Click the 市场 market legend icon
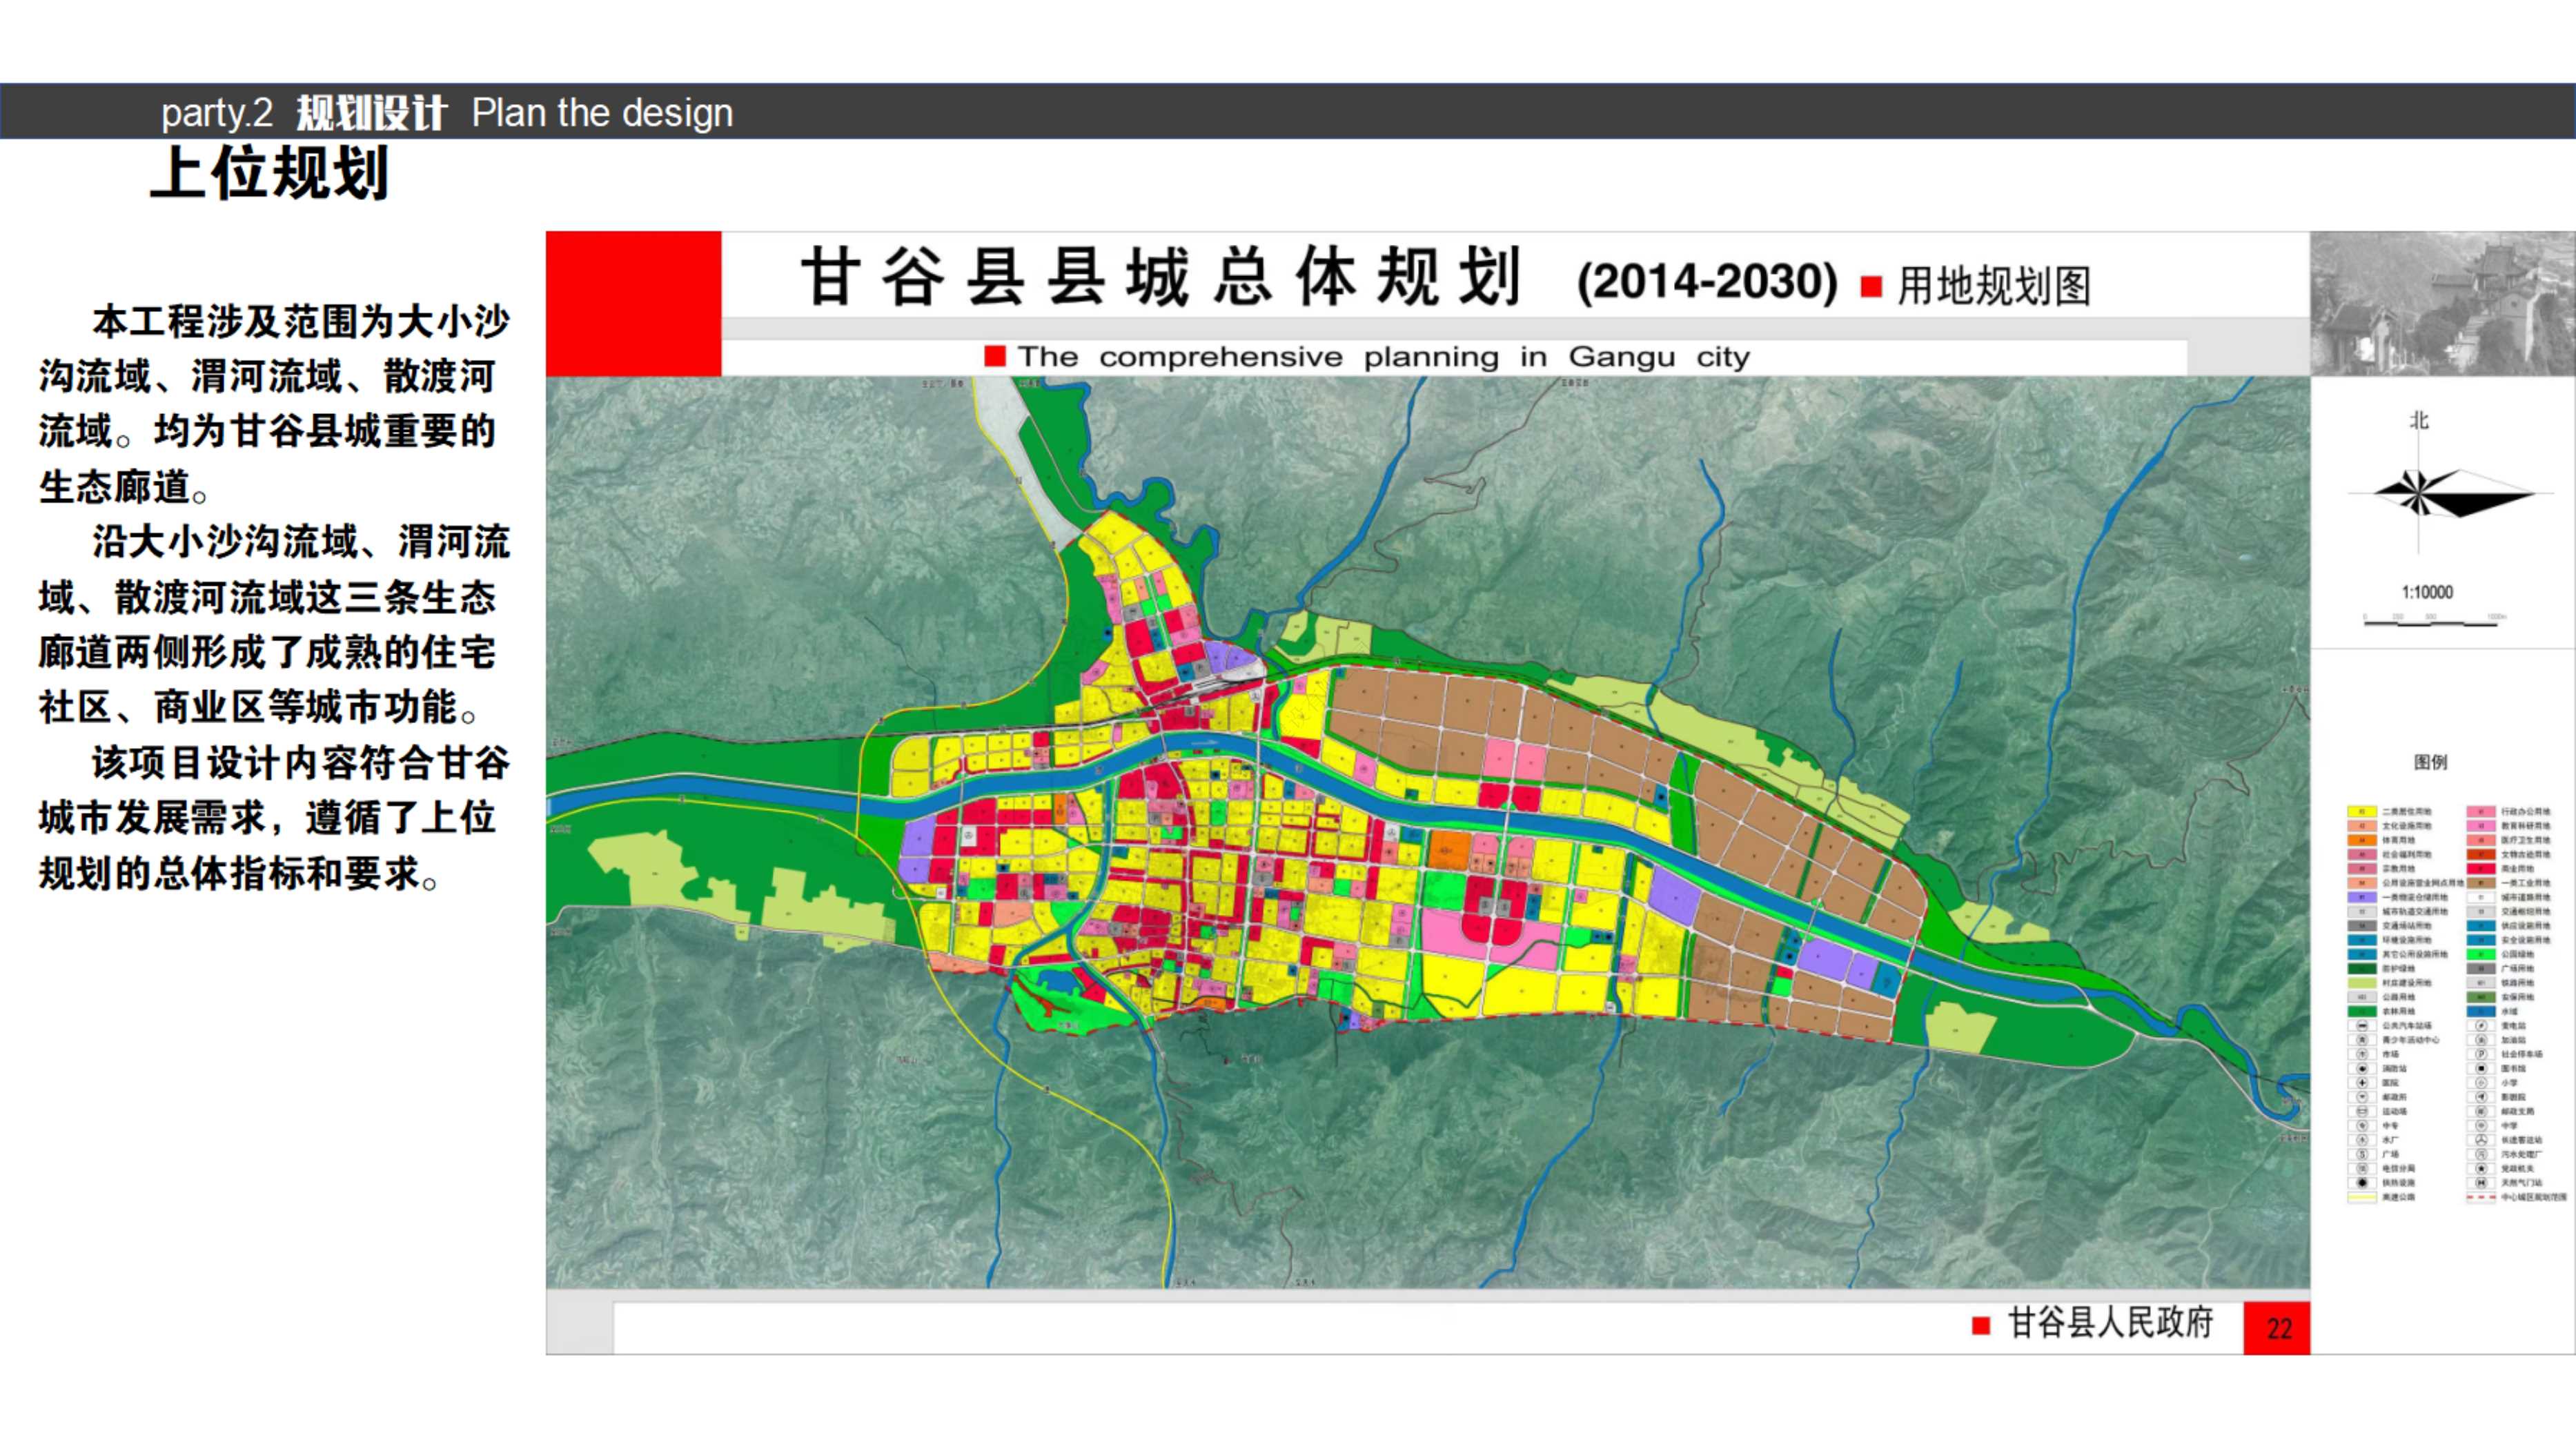The width and height of the screenshot is (2576, 1449). pyautogui.click(x=2362, y=1055)
